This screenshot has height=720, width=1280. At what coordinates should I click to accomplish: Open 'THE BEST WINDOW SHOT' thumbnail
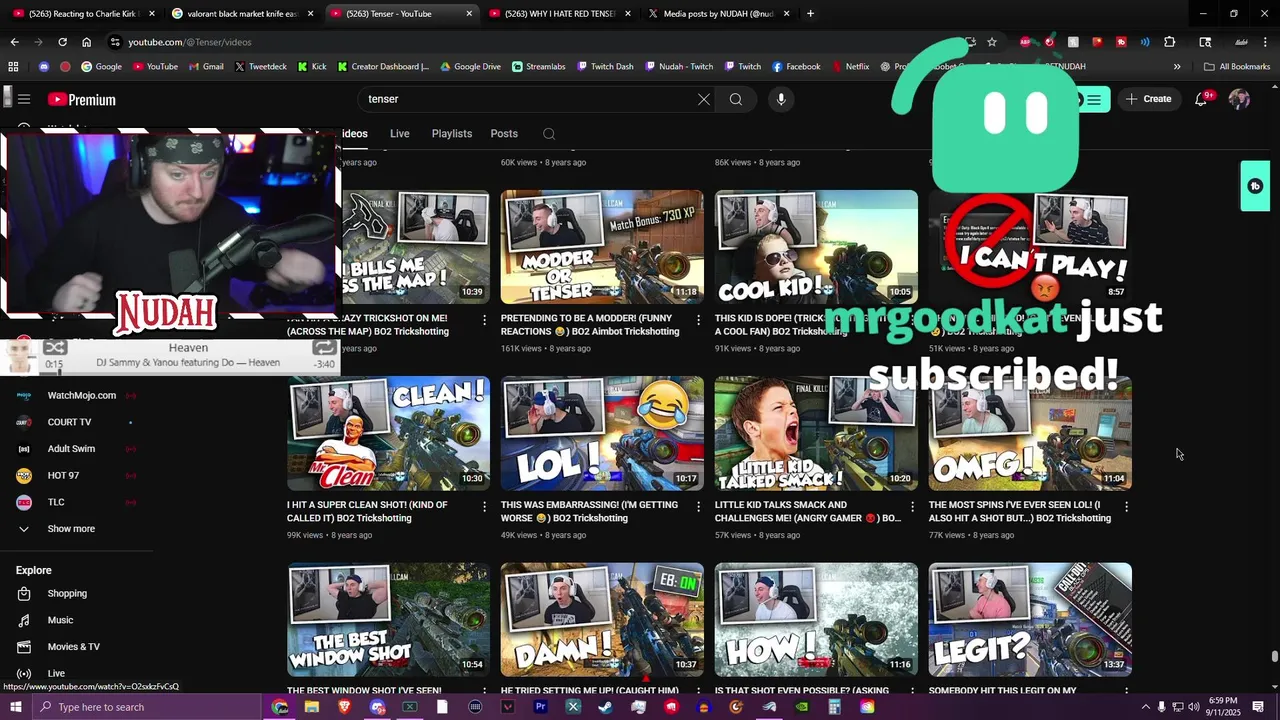[388, 620]
